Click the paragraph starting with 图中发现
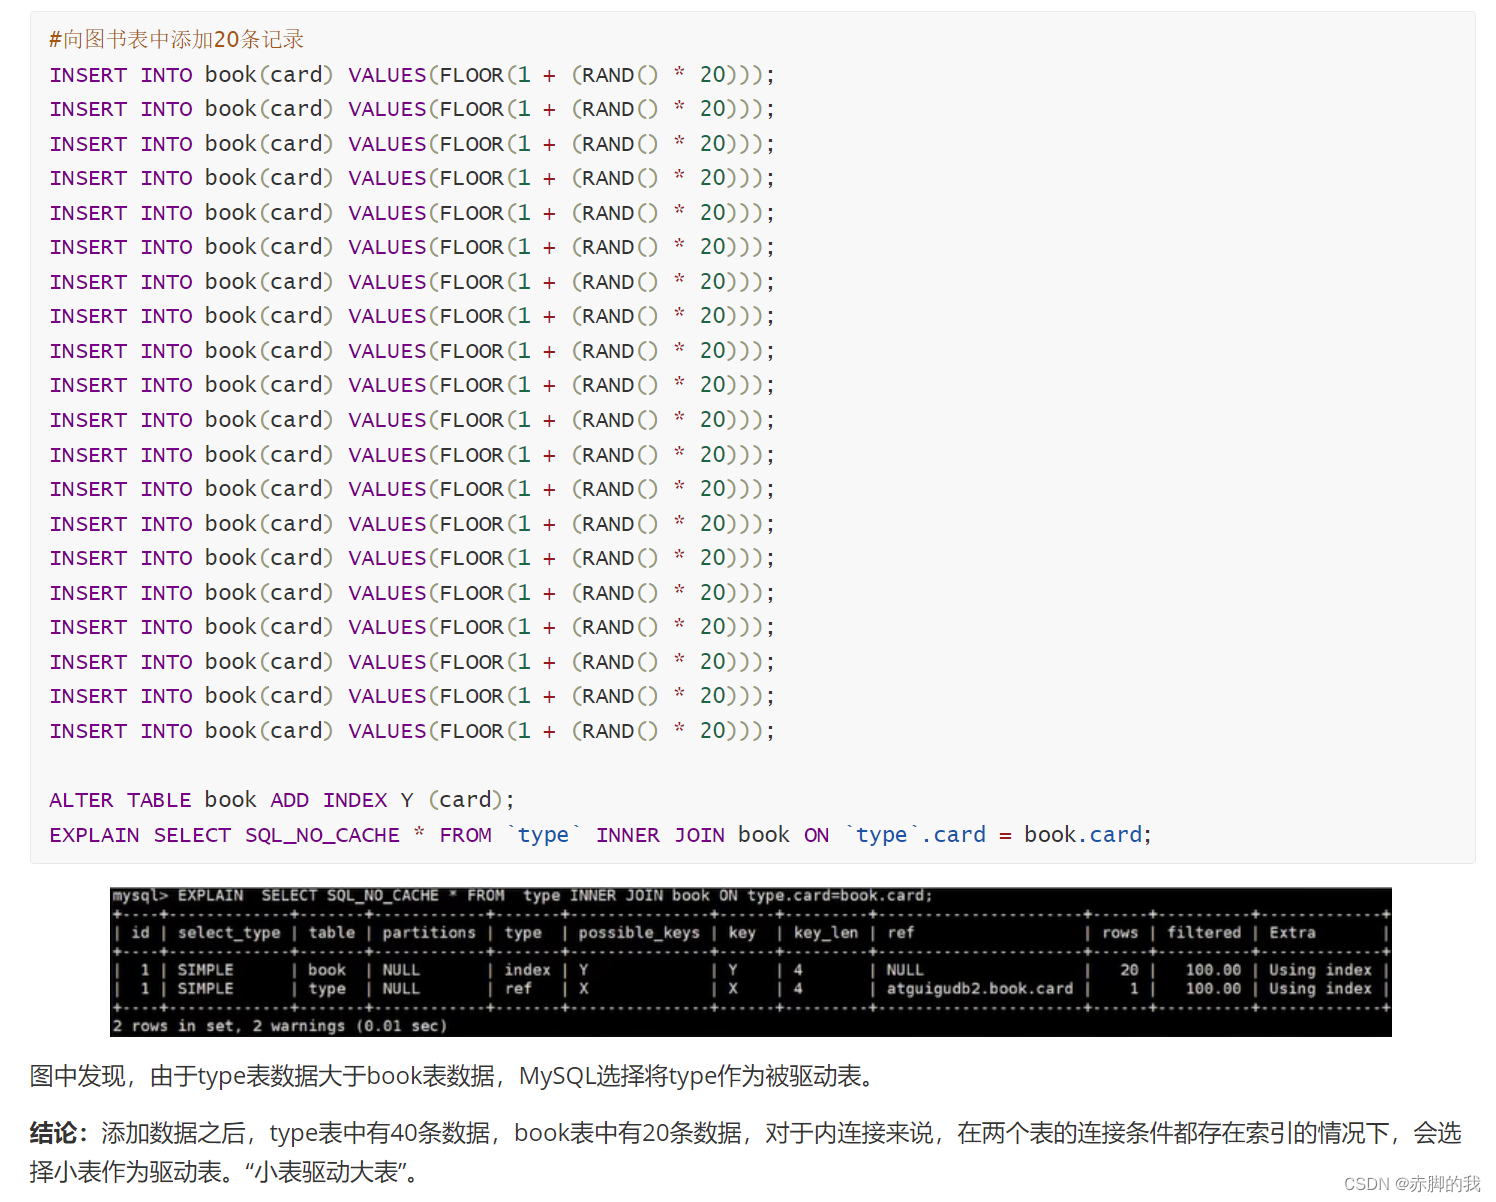The width and height of the screenshot is (1496, 1202). (x=455, y=1076)
